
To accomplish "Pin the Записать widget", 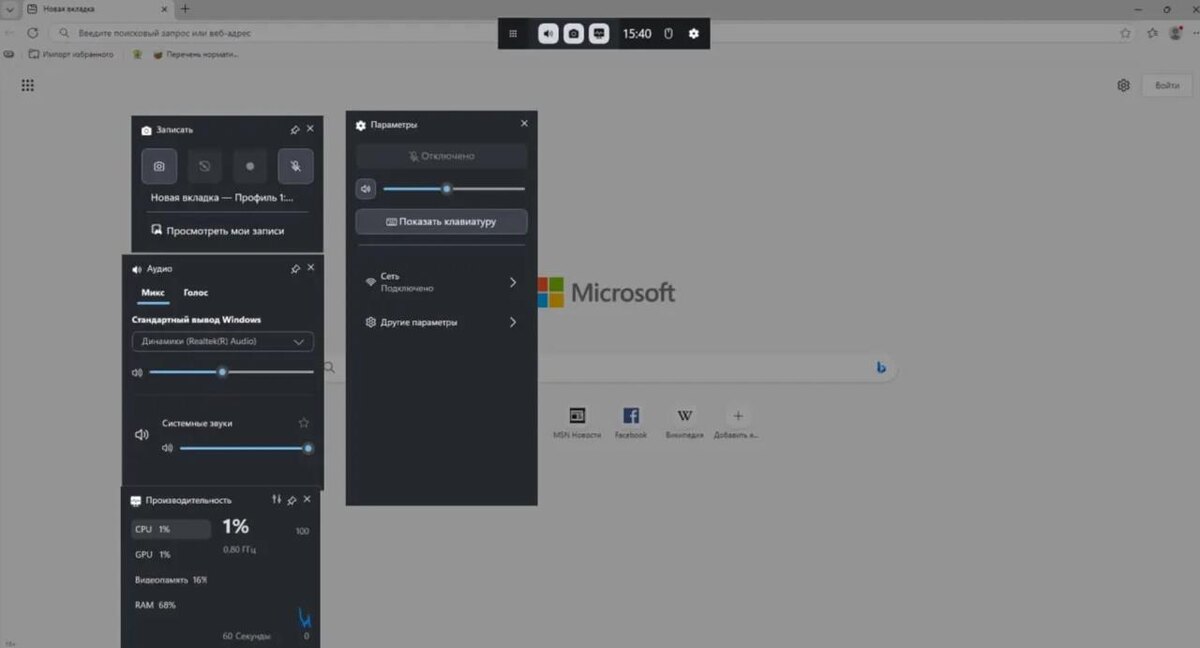I will coord(295,130).
